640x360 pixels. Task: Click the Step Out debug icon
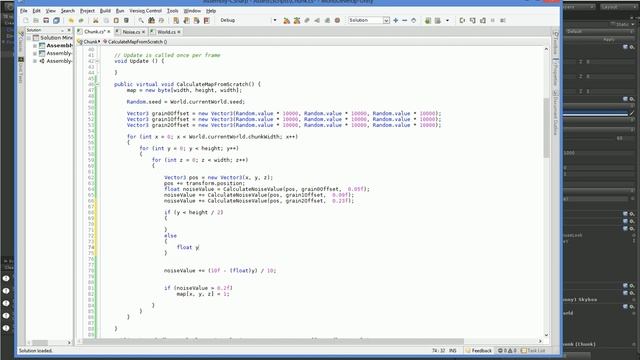(x=482, y=20)
